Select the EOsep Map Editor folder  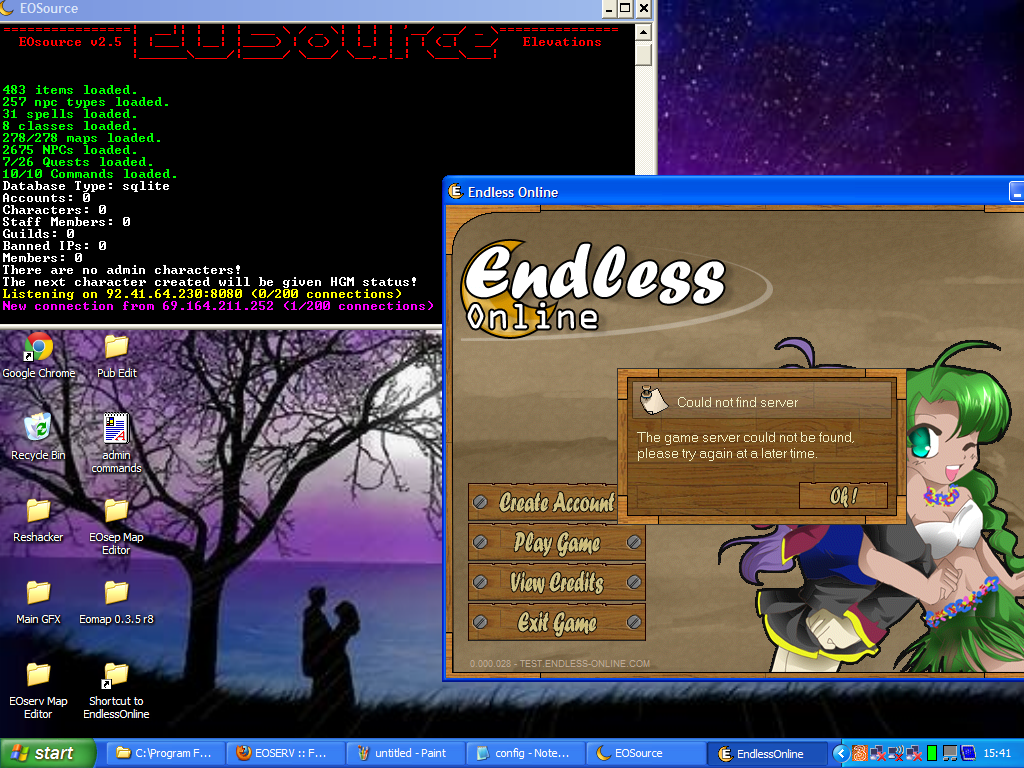(x=116, y=510)
